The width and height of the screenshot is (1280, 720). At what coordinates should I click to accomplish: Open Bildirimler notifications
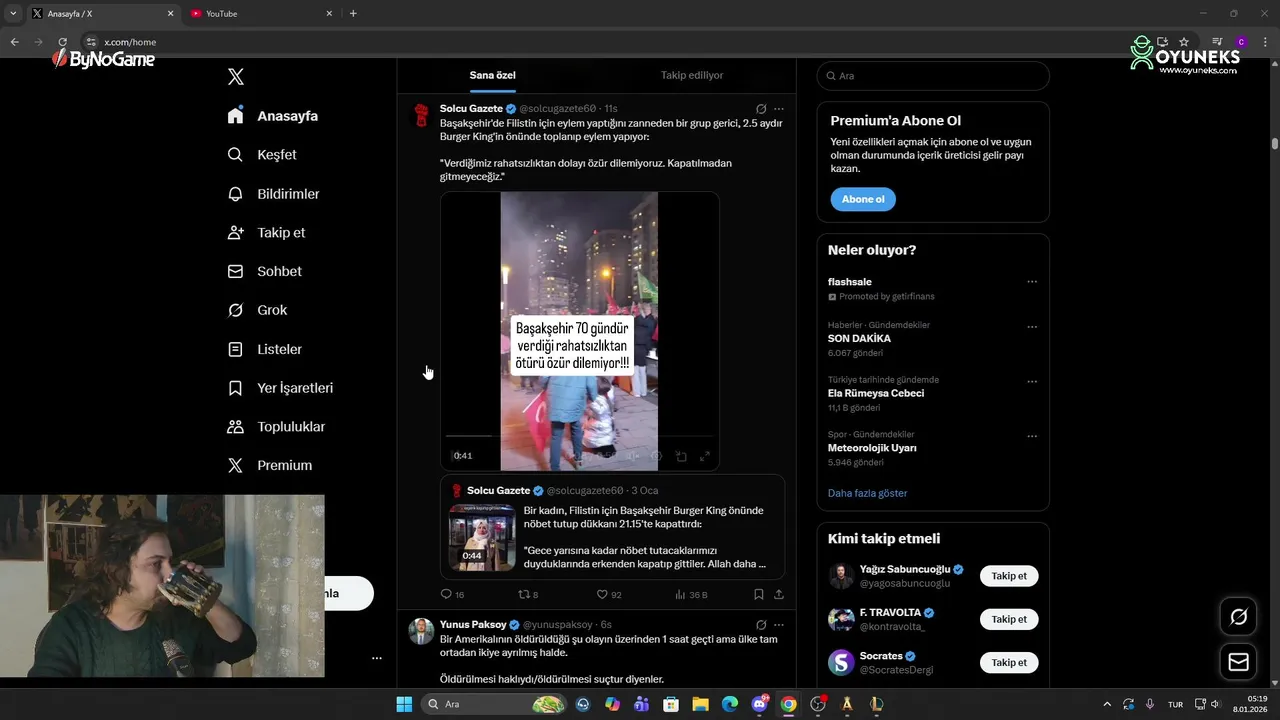click(273, 194)
